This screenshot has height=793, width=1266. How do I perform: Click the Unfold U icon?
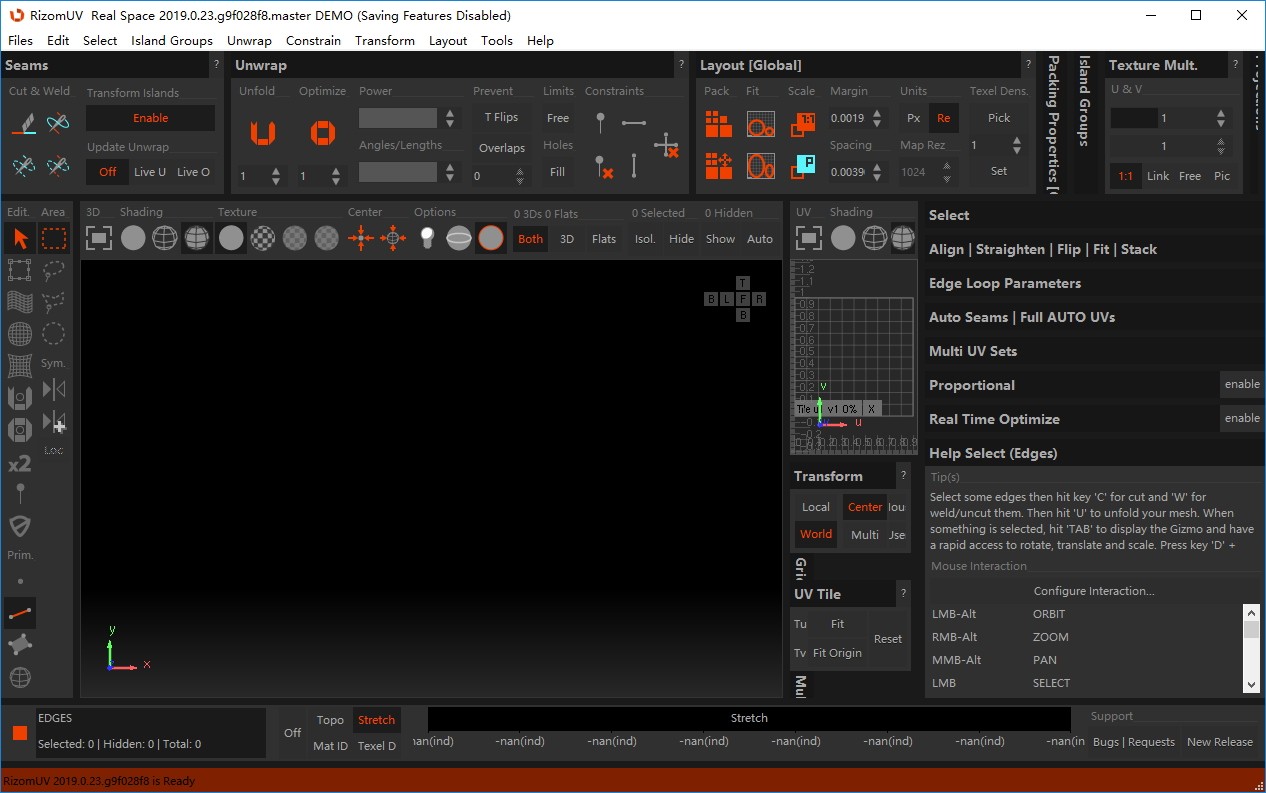click(x=262, y=132)
